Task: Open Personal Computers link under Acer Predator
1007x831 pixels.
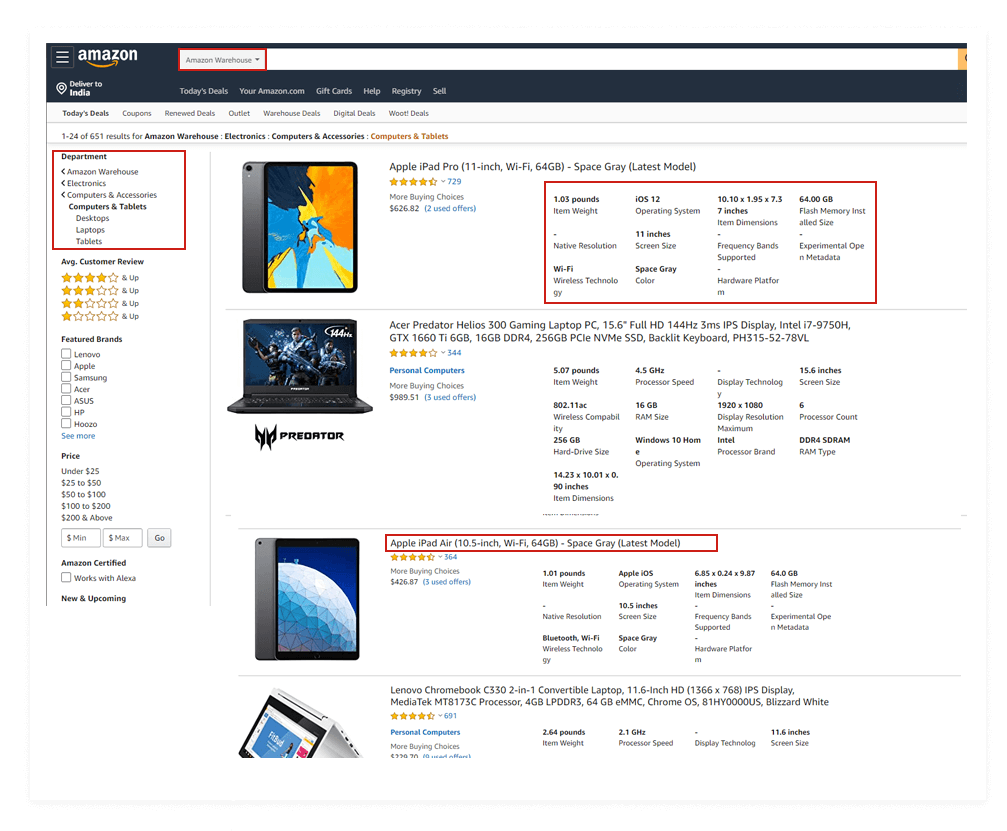Action: pos(427,371)
